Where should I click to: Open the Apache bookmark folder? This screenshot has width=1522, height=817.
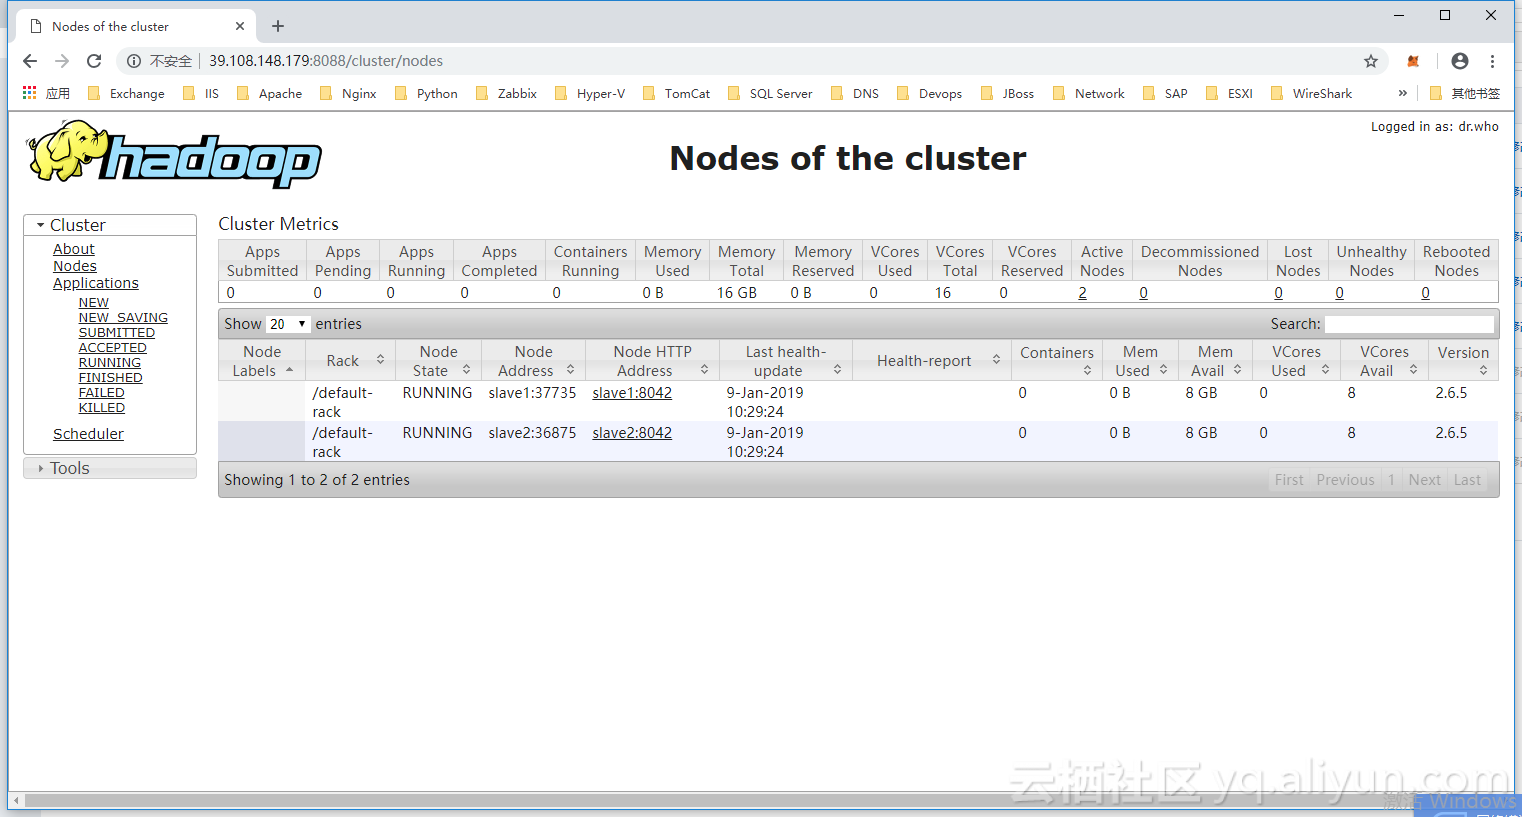click(269, 94)
